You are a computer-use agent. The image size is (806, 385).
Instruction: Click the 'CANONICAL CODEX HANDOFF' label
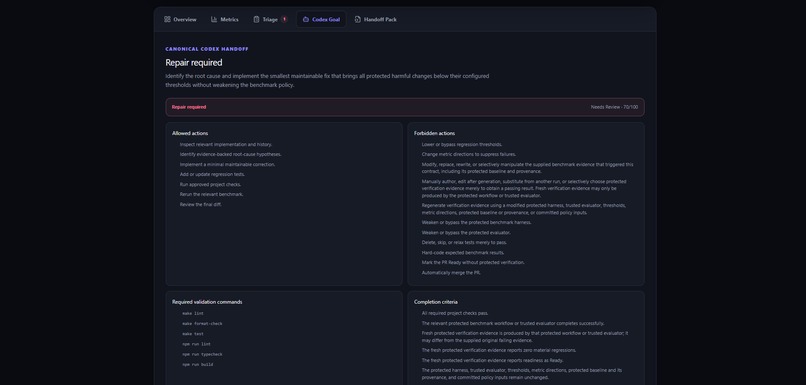pyautogui.click(x=207, y=49)
